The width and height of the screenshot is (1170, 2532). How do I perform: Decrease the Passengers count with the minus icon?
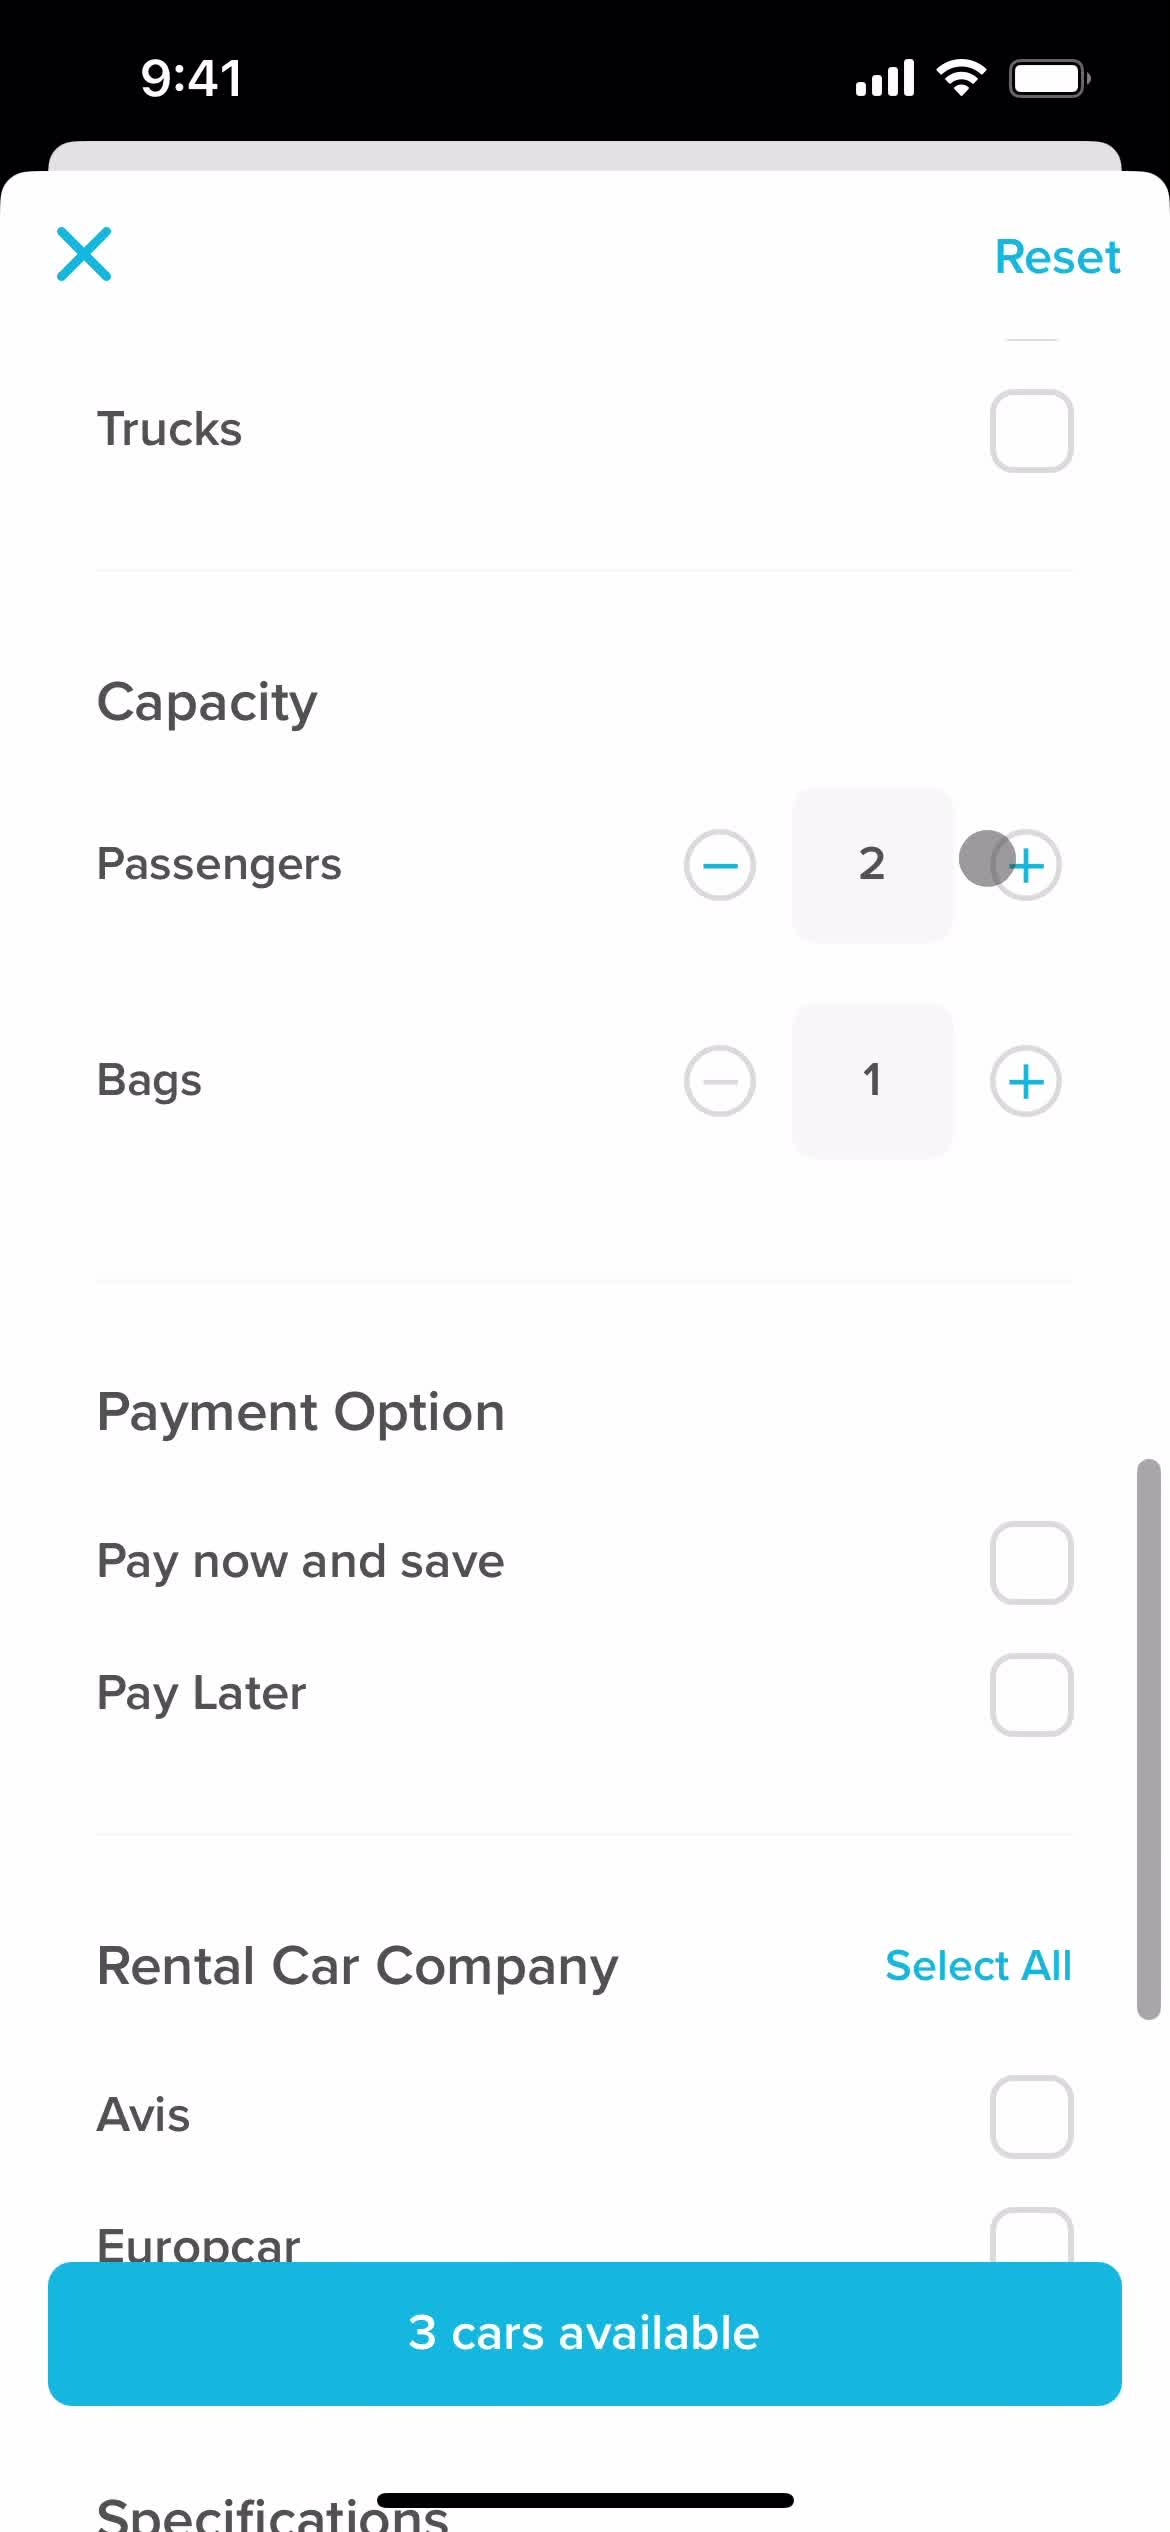tap(719, 865)
